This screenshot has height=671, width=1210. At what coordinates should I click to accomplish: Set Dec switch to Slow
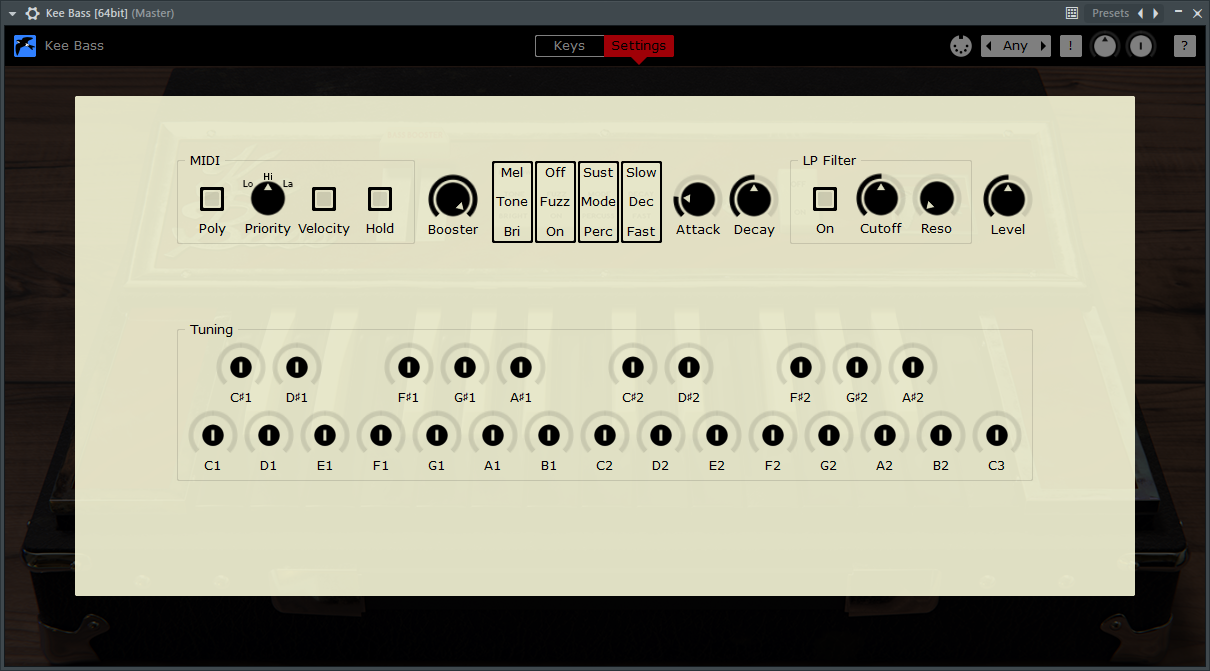(x=641, y=173)
